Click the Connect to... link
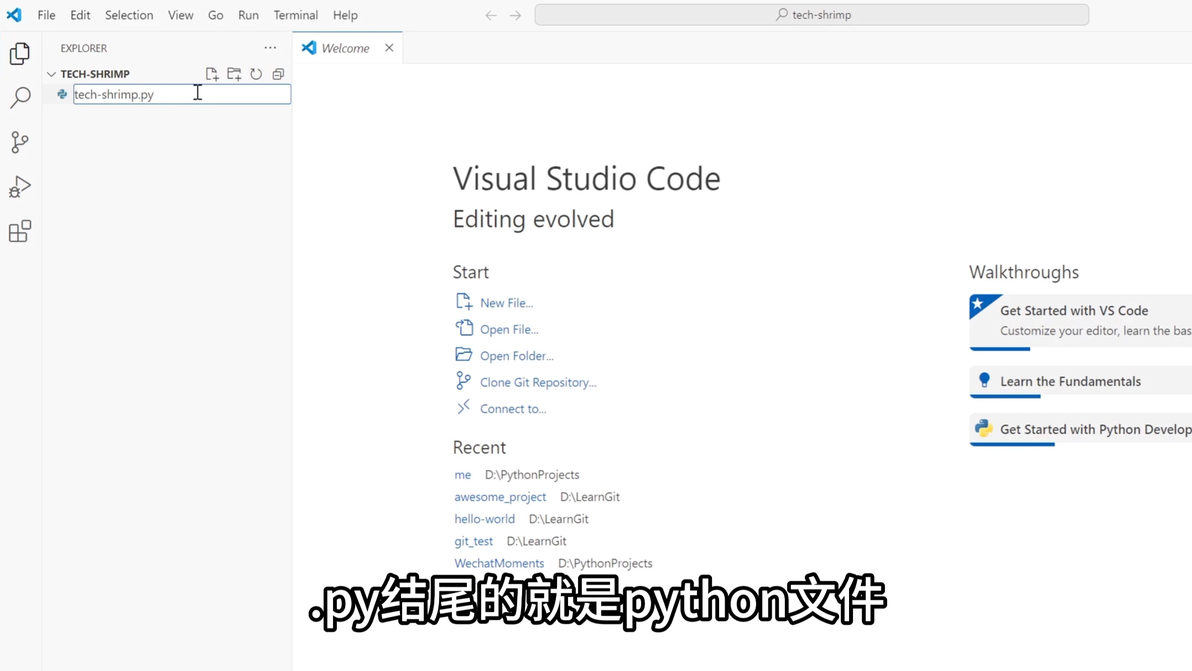 click(512, 409)
